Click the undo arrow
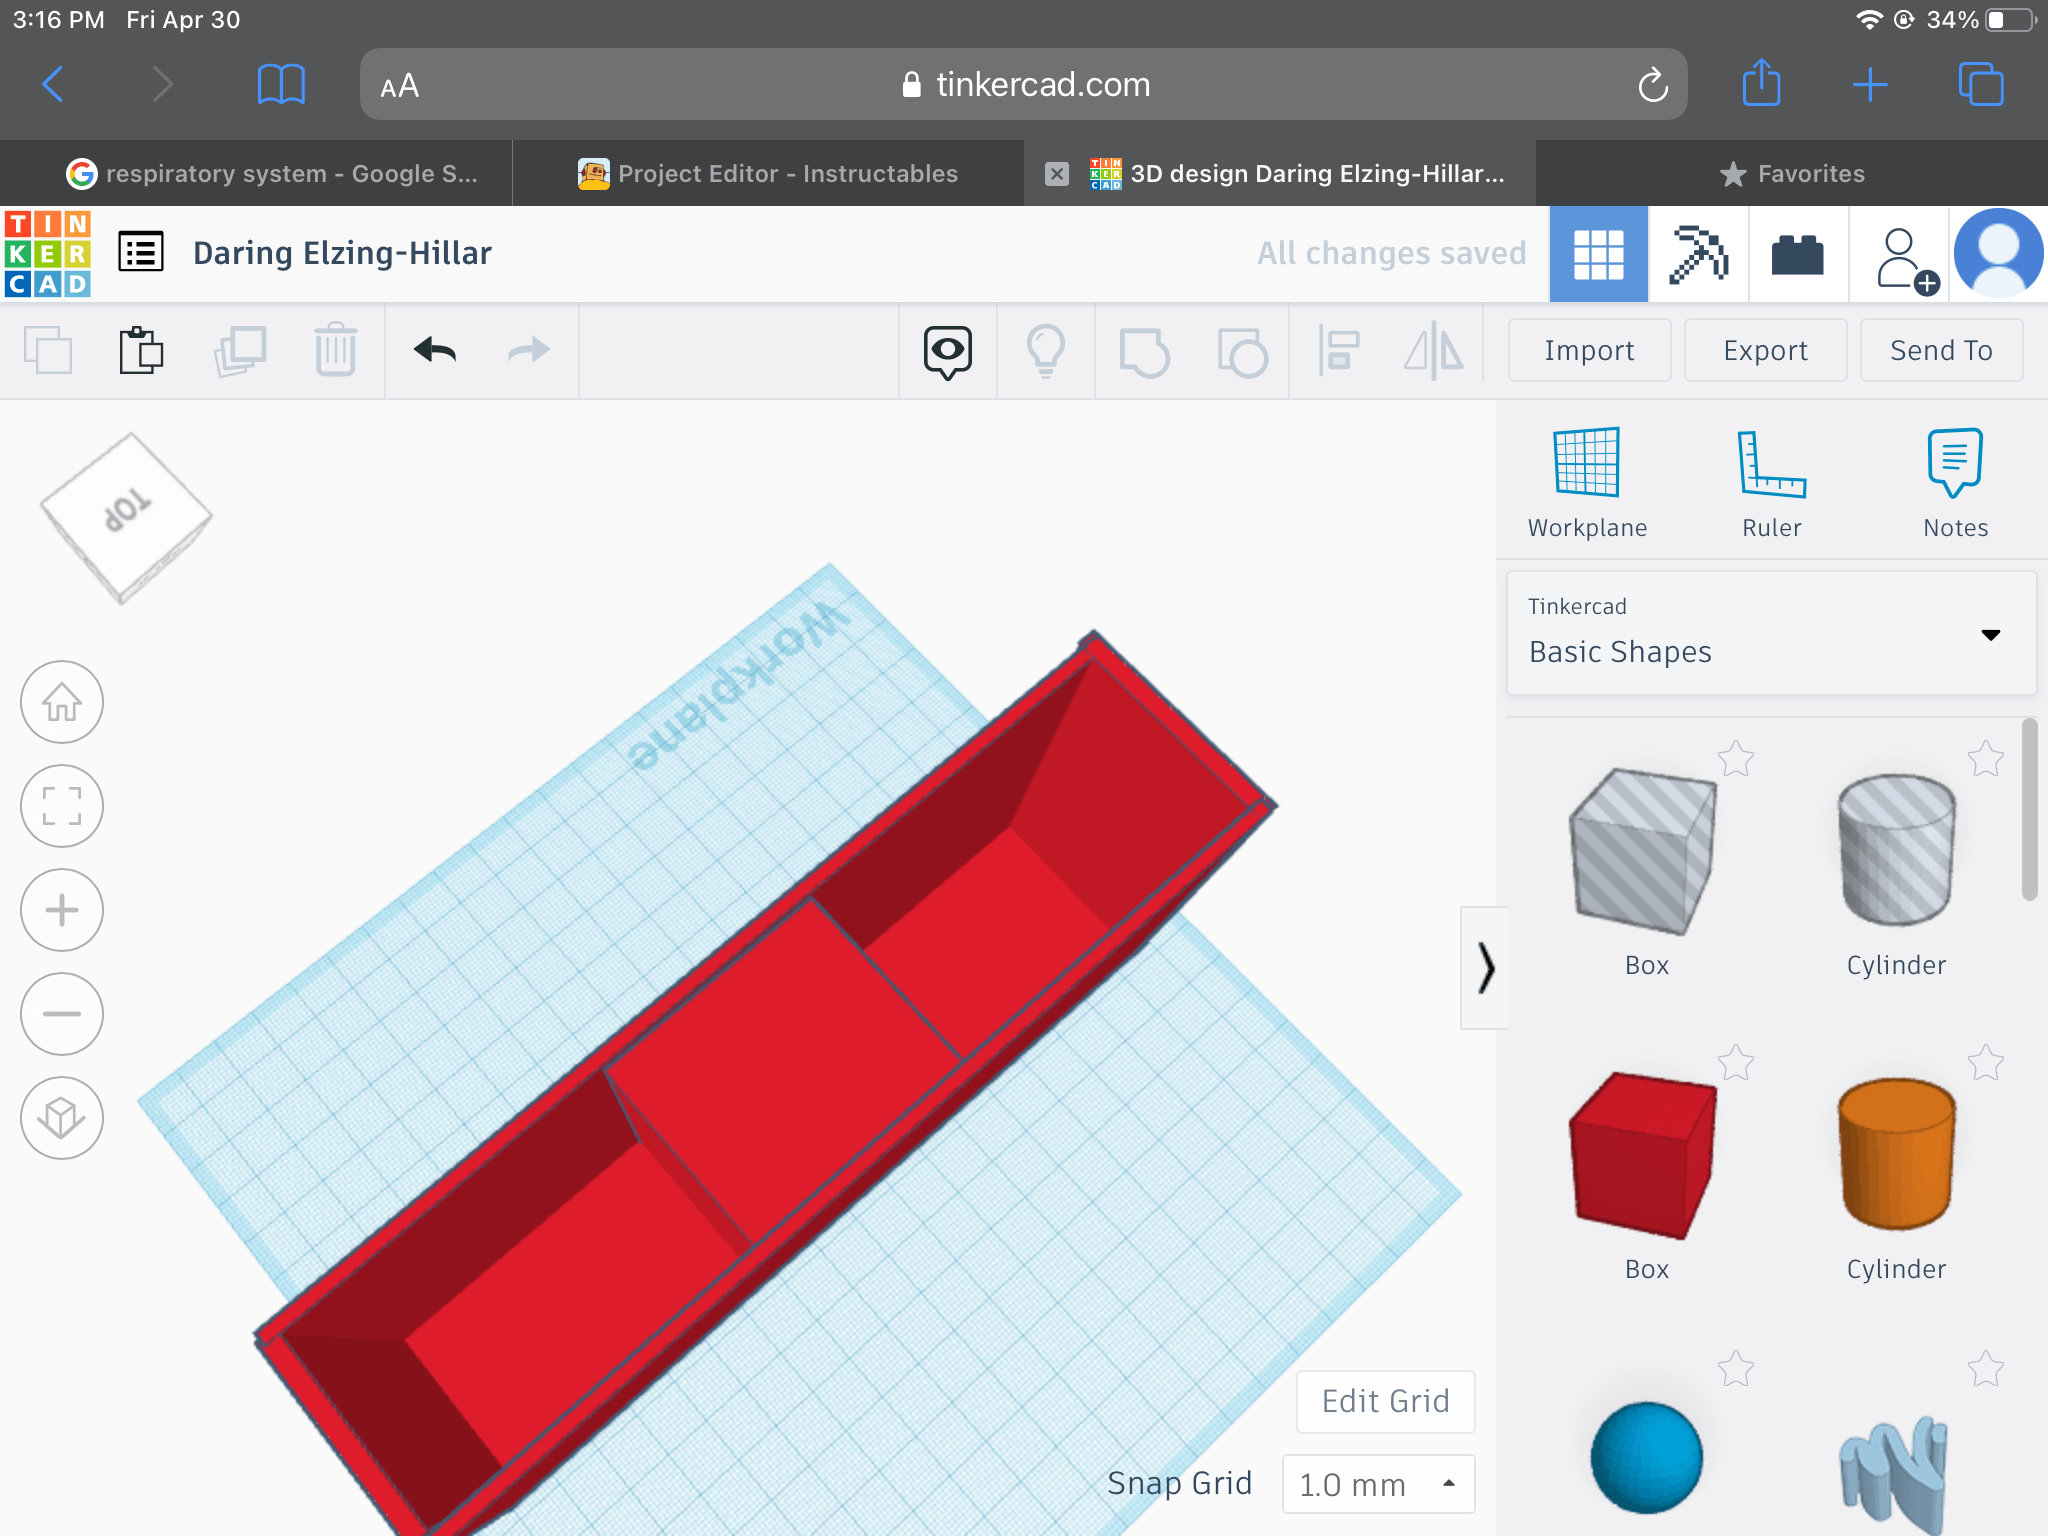This screenshot has width=2048, height=1536. [435, 350]
